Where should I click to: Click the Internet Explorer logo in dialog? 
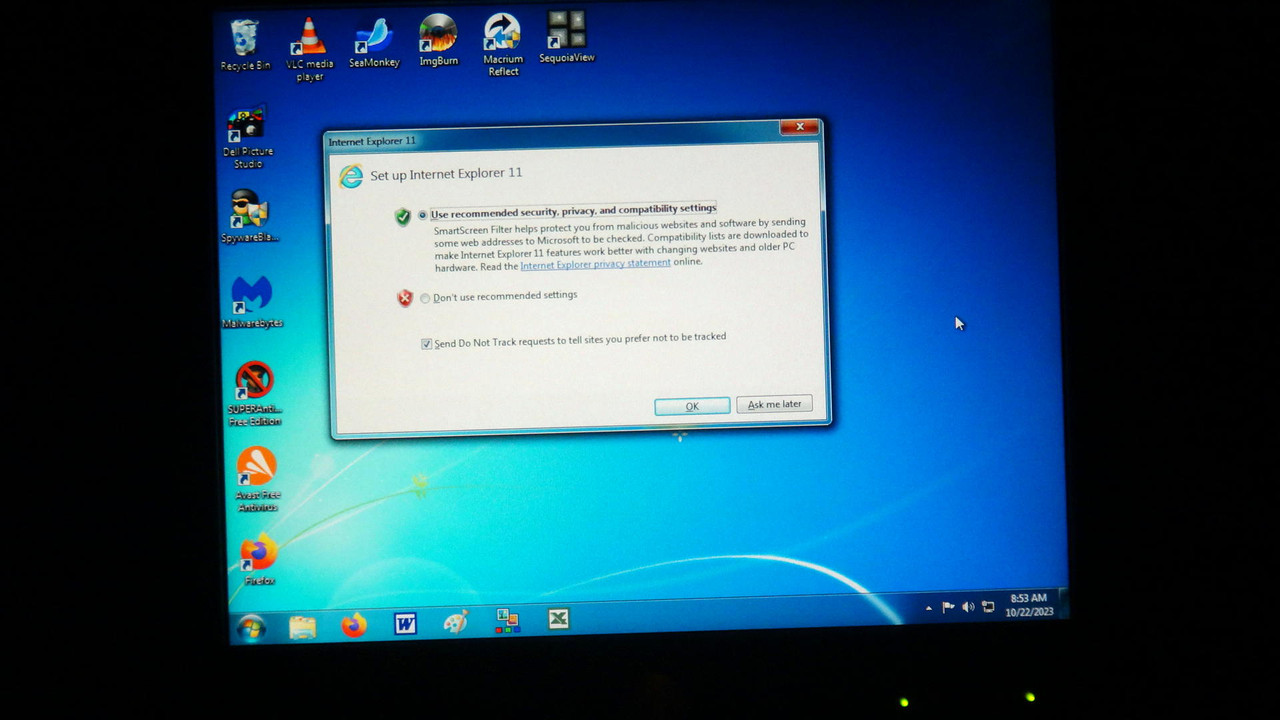351,177
